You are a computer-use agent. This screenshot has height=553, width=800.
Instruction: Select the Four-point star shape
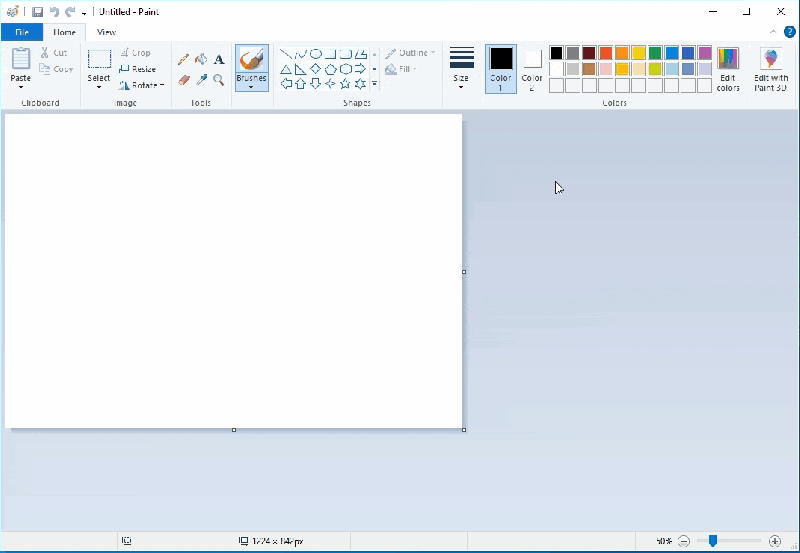[x=331, y=84]
